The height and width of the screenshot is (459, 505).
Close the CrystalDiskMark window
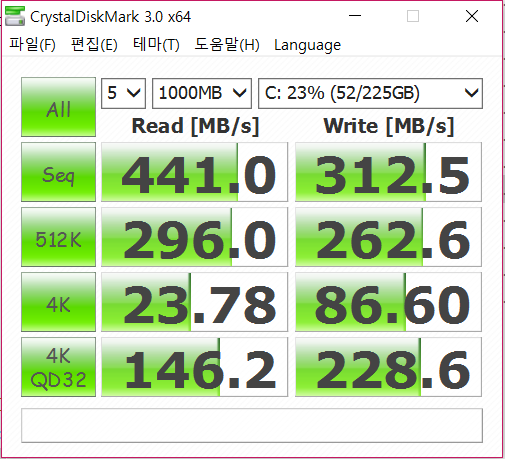472,16
